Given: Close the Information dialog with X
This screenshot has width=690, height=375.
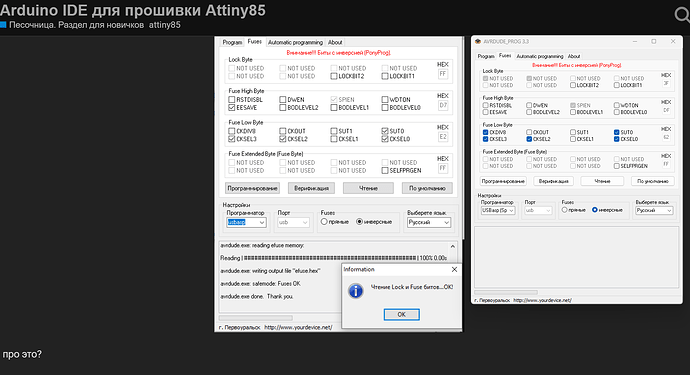Looking at the screenshot, I should 454,269.
